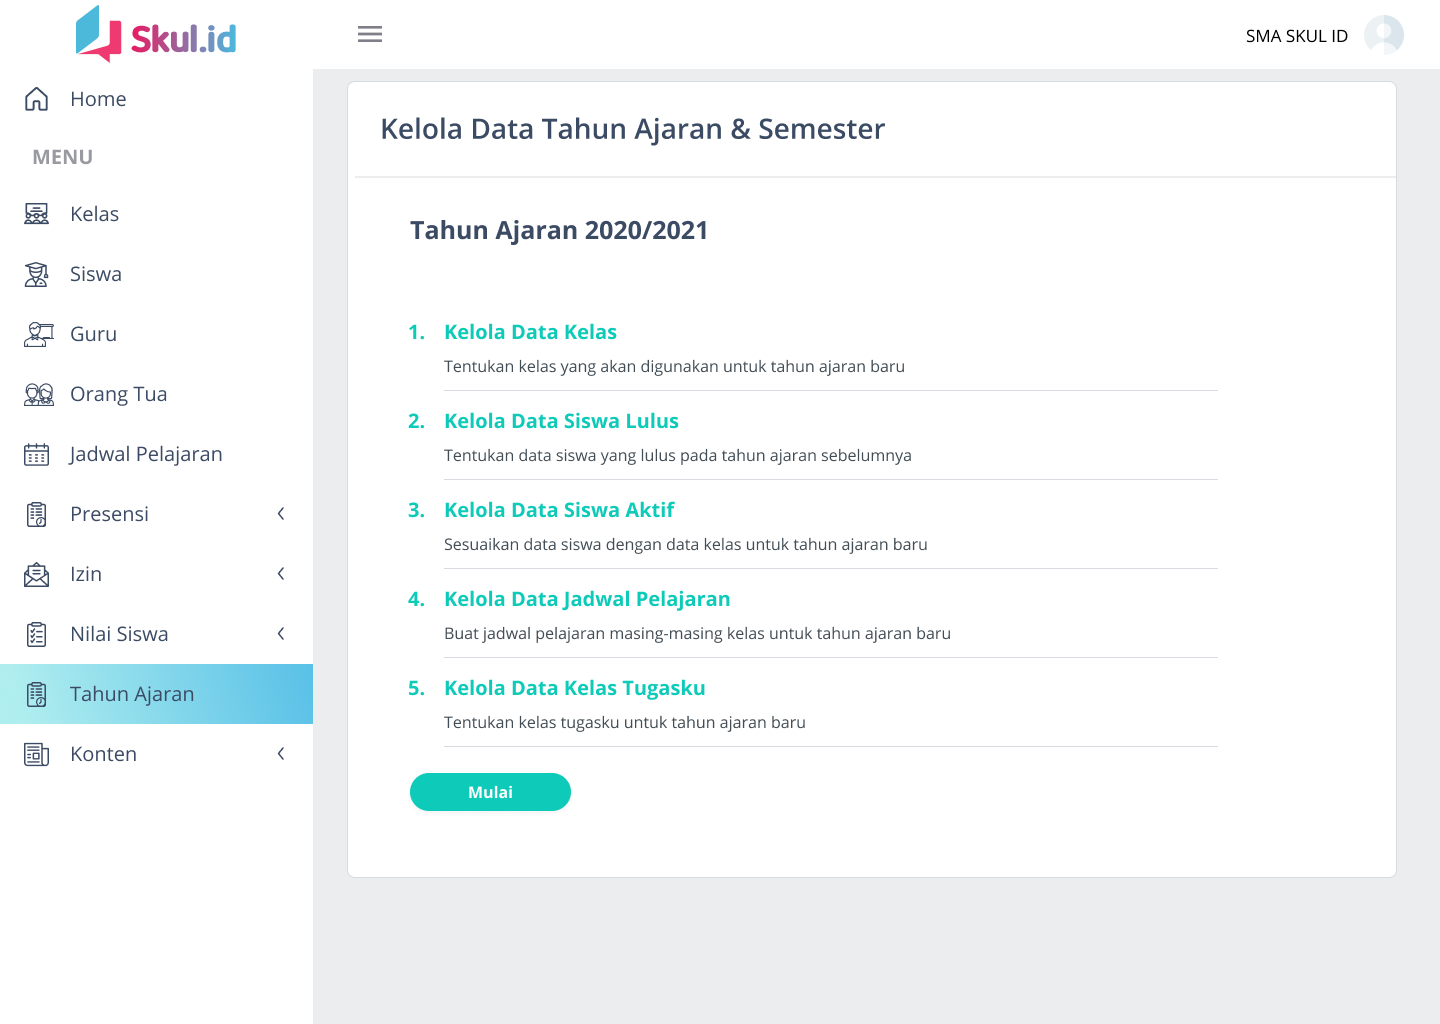Click the SMA SKUL ID account name

click(x=1296, y=36)
